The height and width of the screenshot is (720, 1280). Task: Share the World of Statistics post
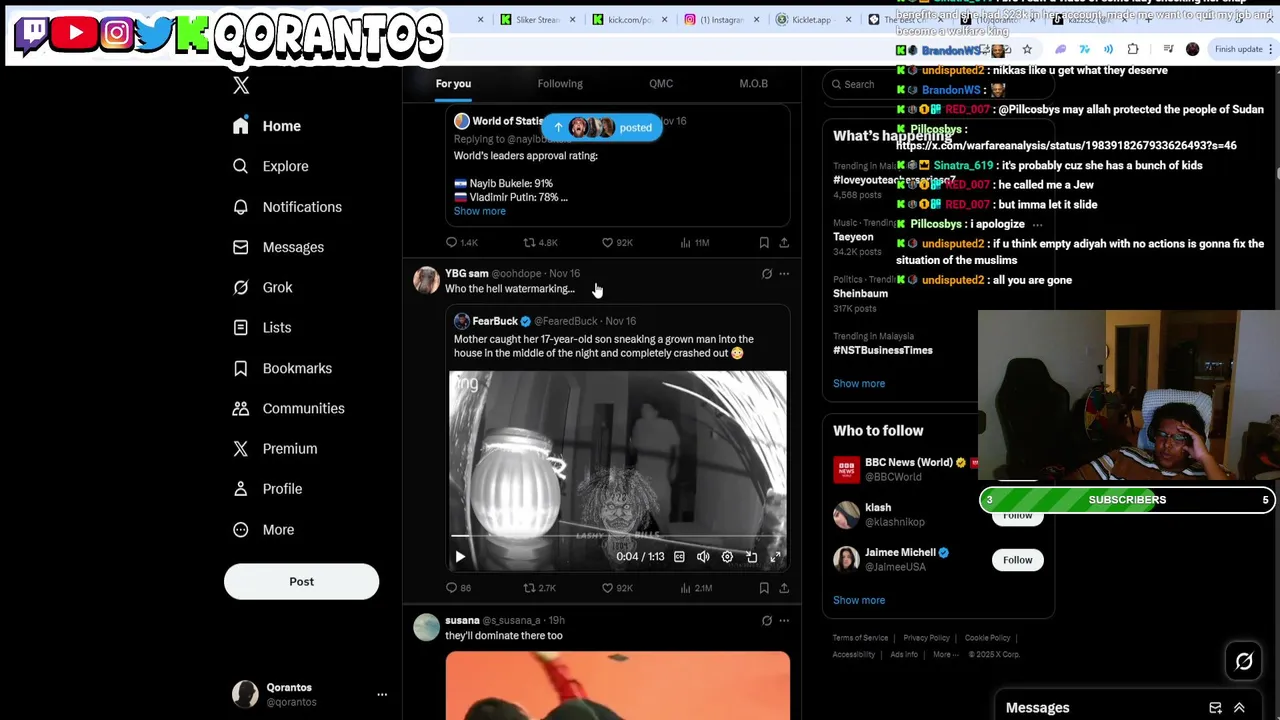[x=784, y=242]
